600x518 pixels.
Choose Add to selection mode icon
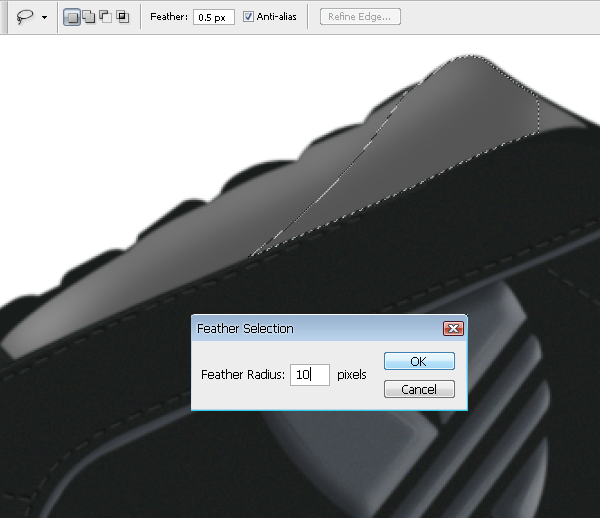(x=89, y=17)
